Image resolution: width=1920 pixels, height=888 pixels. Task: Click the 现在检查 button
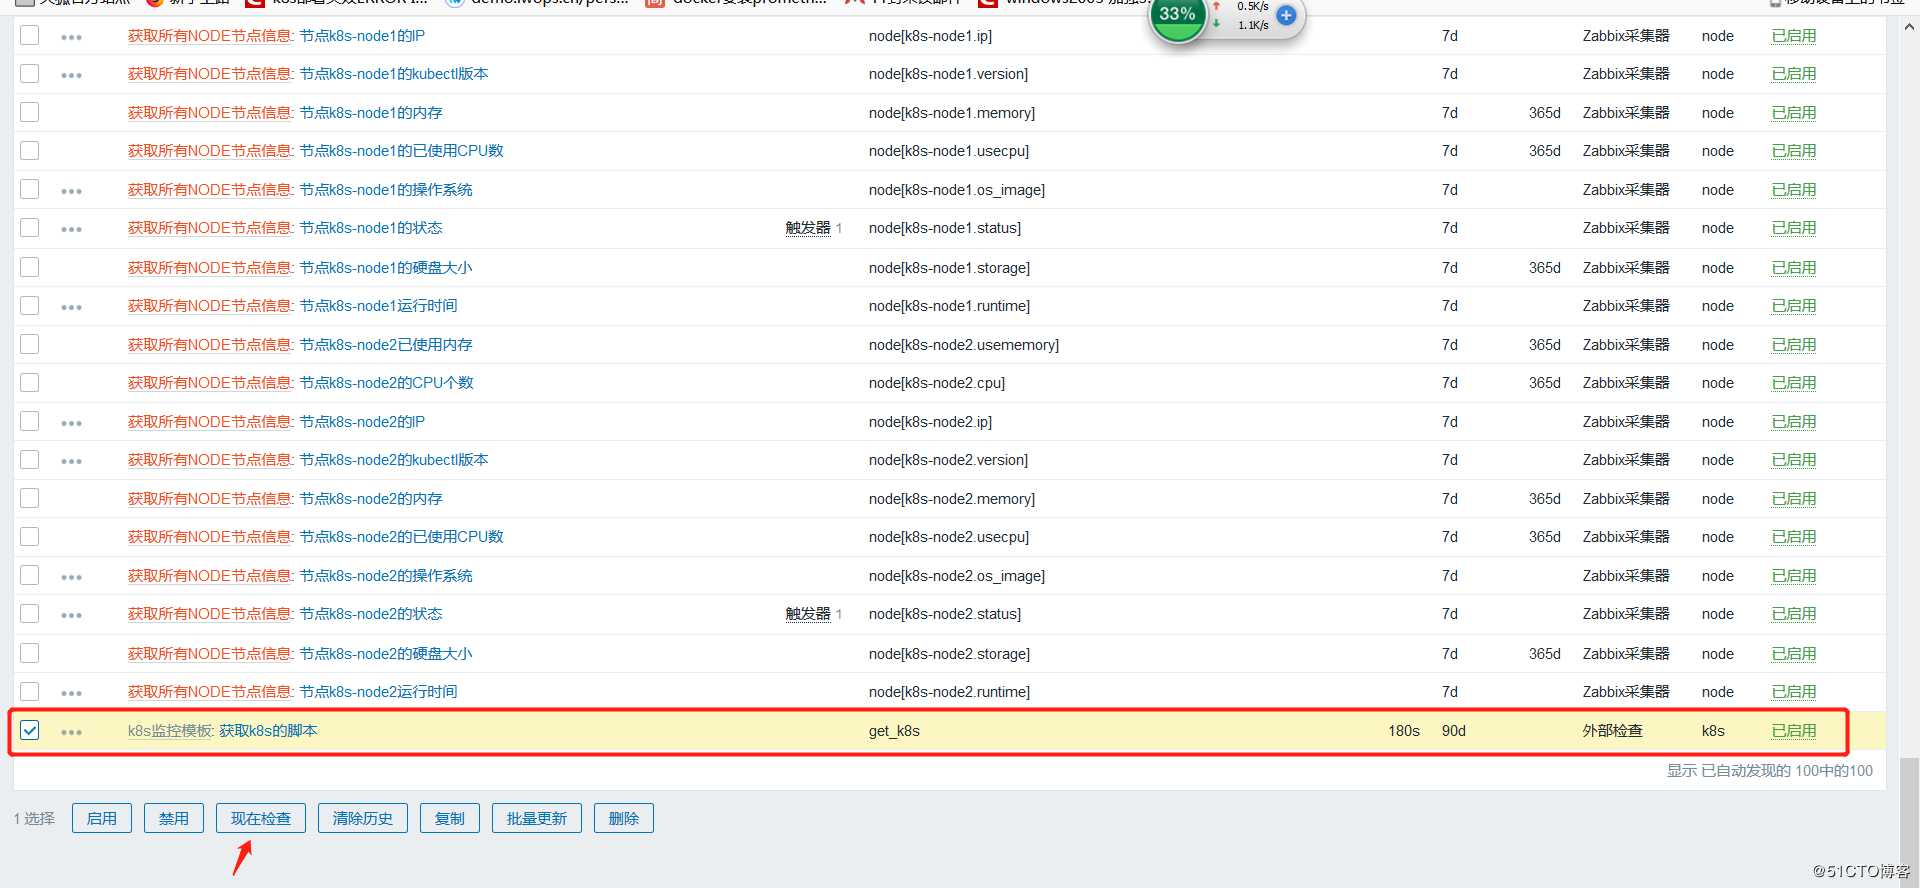click(261, 818)
